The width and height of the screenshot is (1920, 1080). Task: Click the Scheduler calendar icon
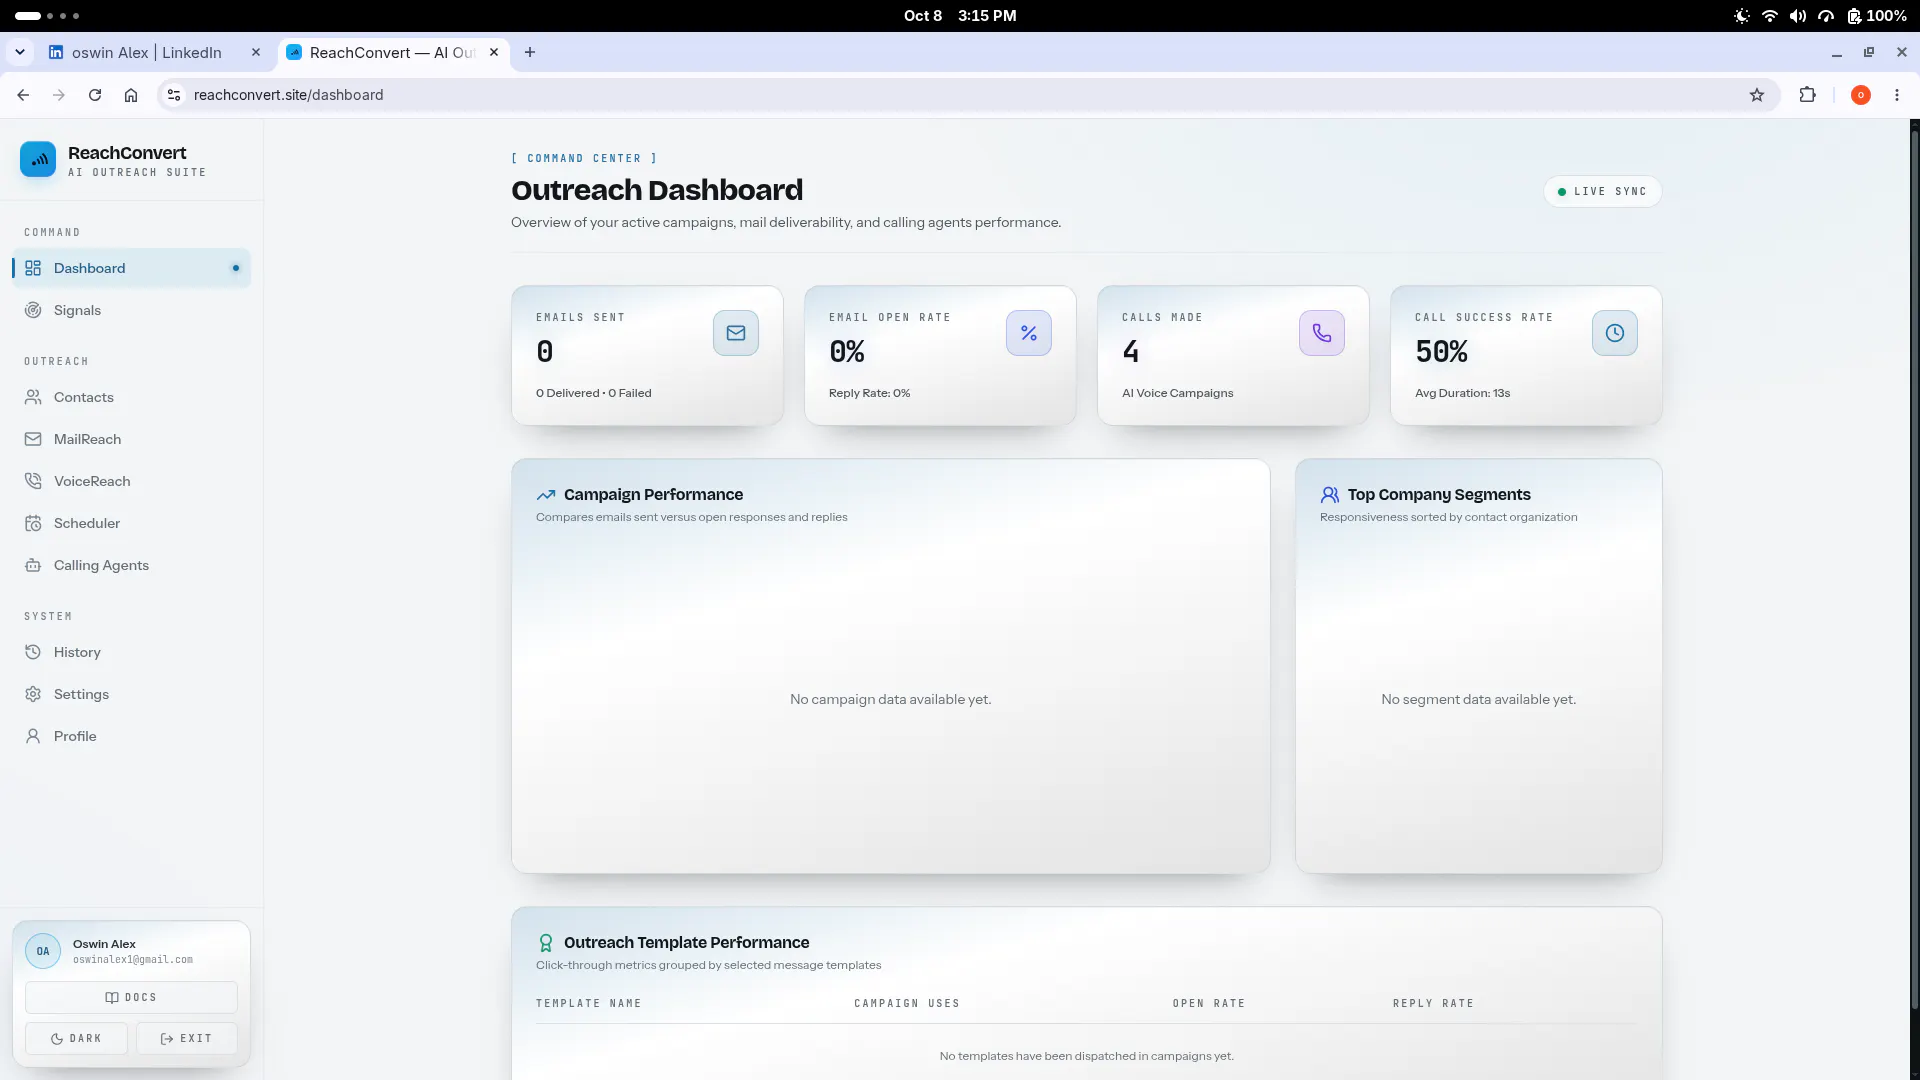click(33, 523)
